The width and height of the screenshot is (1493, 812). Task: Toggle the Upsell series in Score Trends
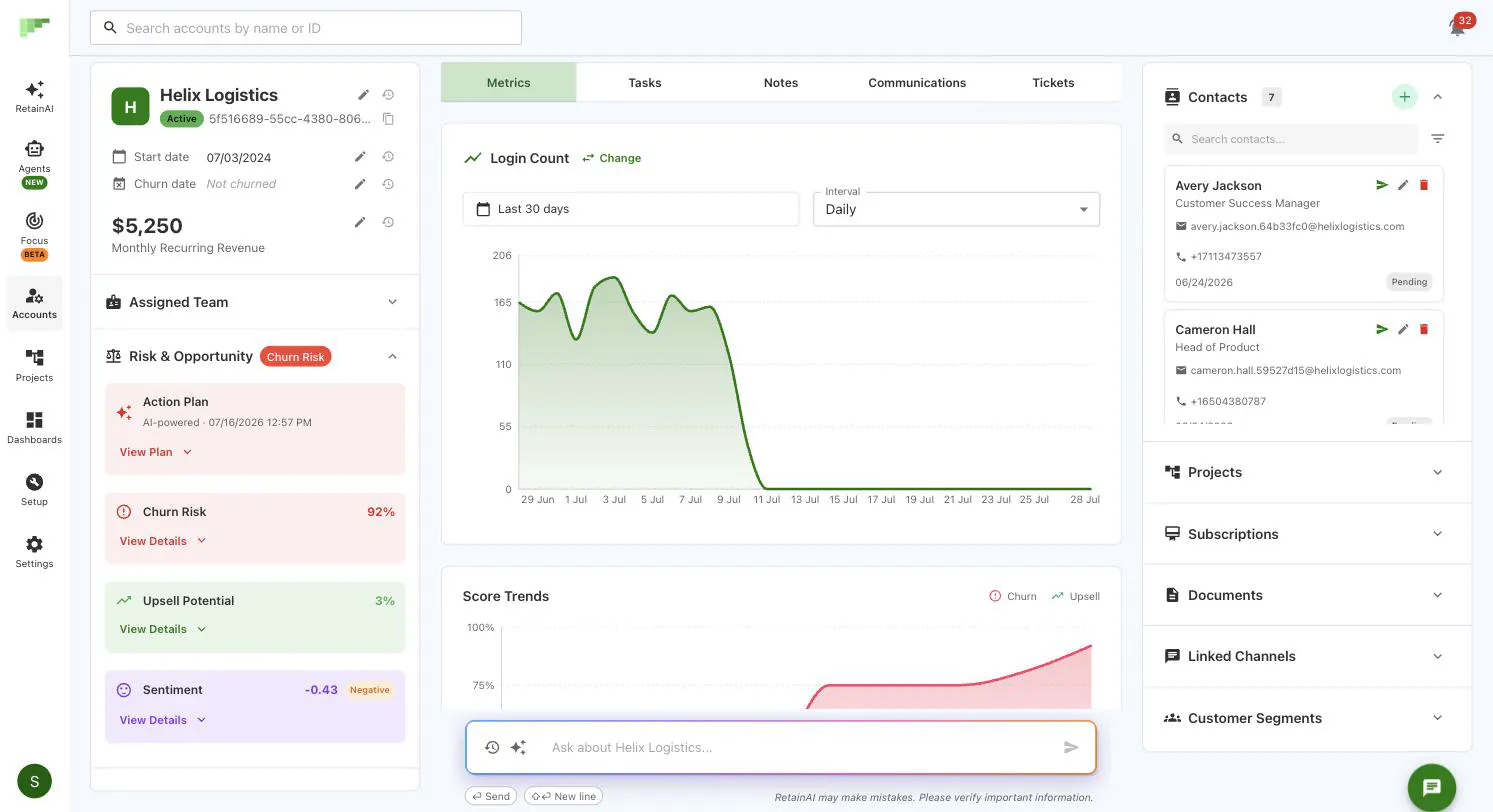[x=1075, y=596]
